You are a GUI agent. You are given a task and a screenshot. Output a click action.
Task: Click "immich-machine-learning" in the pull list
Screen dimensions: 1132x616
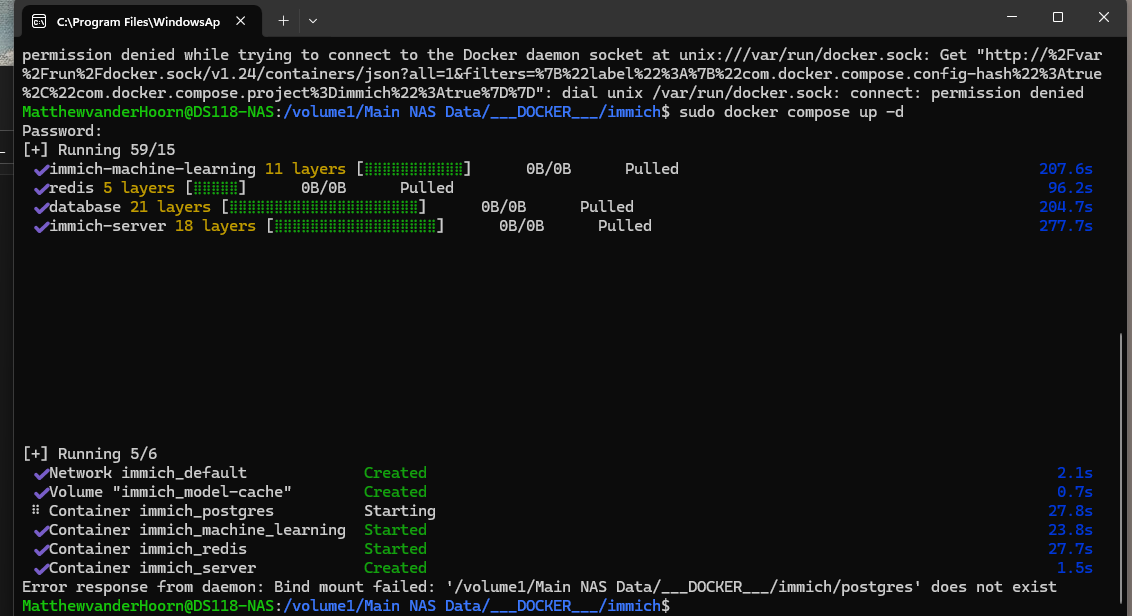click(152, 169)
